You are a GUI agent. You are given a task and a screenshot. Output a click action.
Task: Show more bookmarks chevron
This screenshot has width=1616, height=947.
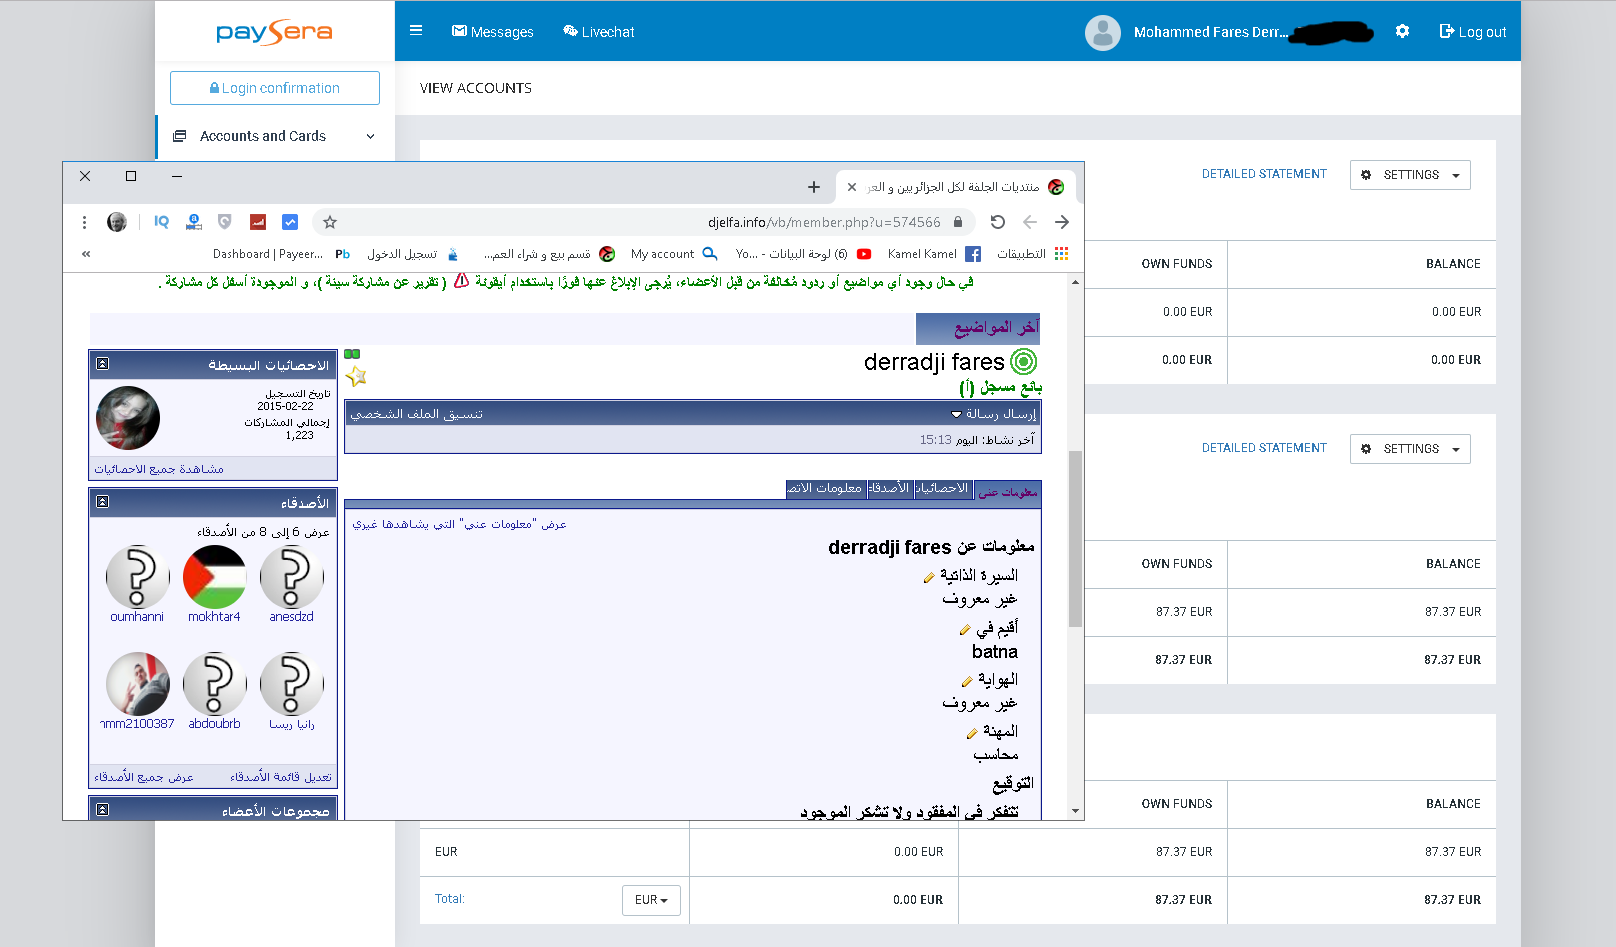point(86,254)
